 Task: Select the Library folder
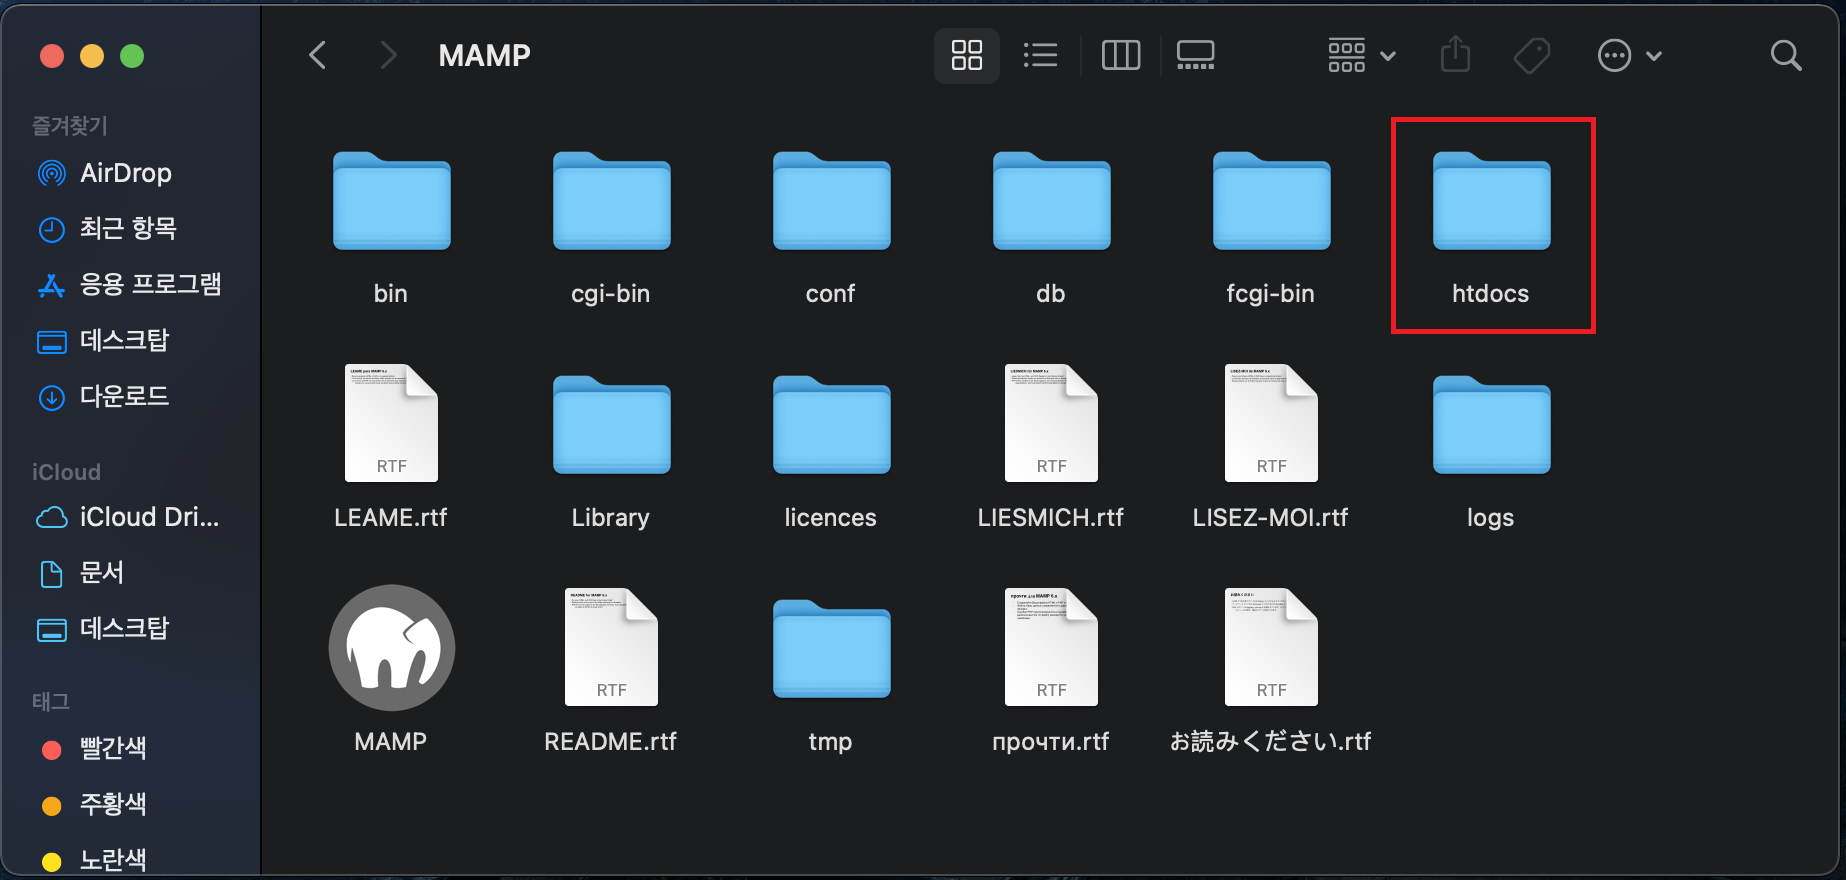[611, 425]
